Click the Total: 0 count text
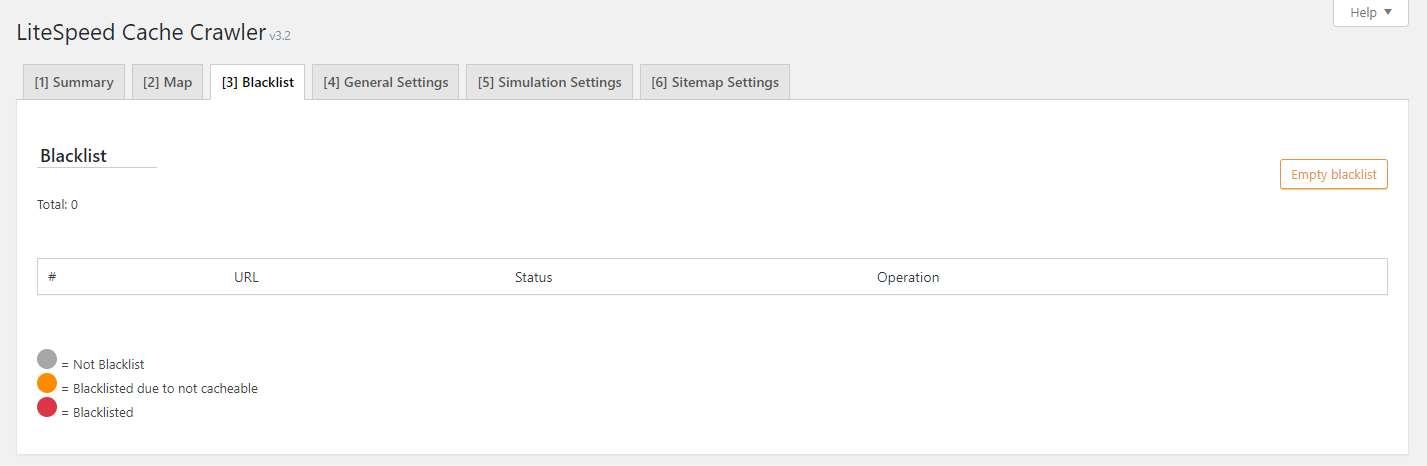Screen dimensions: 1427x466 tap(57, 205)
